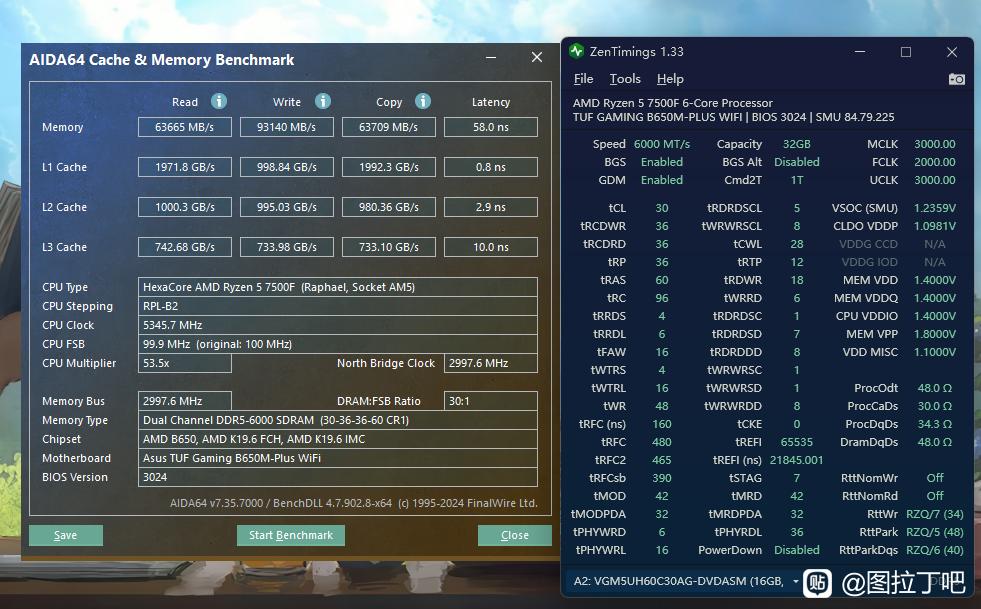Select Memory Read value 63665 MB/s
Screen dimensions: 981x609
click(x=185, y=127)
